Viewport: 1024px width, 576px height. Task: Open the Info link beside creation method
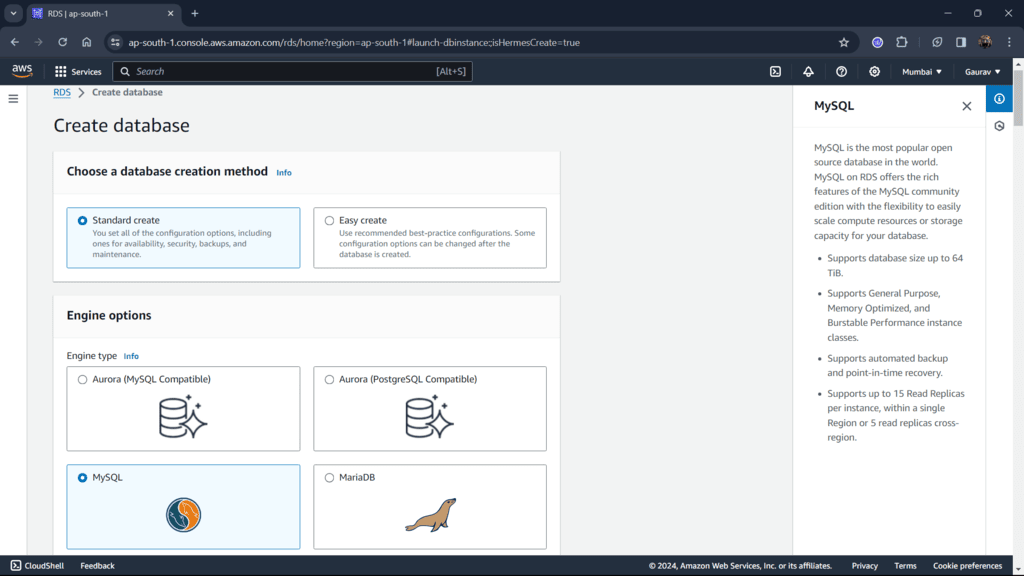pos(283,172)
